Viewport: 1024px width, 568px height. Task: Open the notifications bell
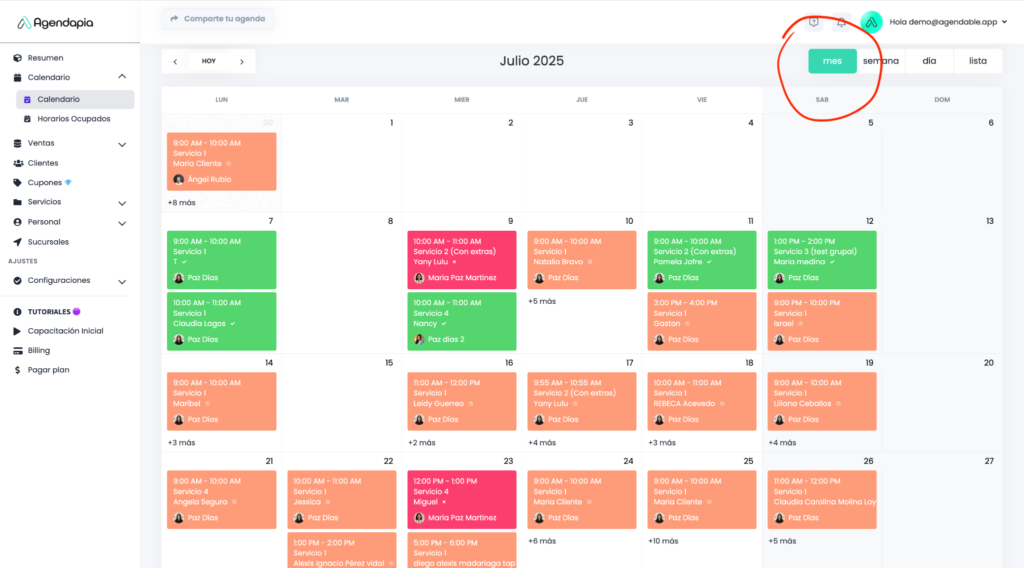[x=842, y=22]
